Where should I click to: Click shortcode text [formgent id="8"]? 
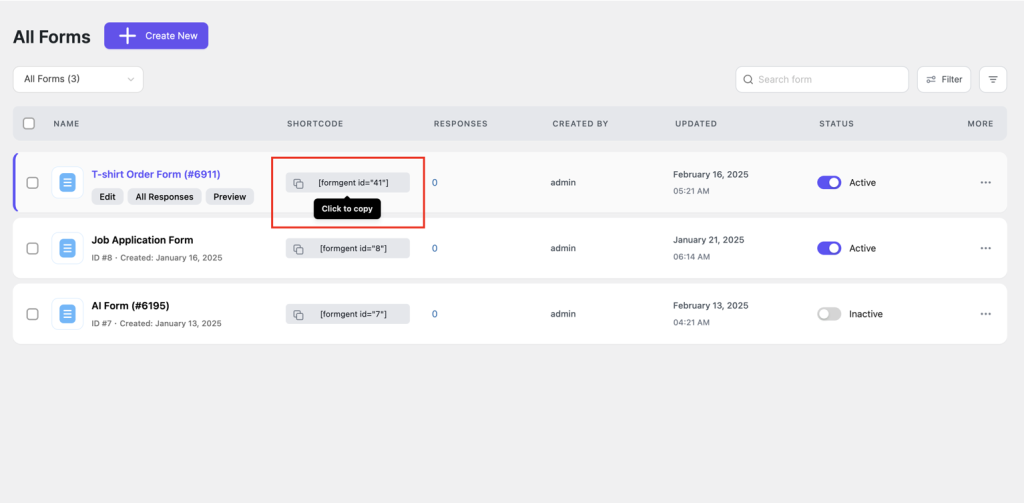click(x=353, y=249)
